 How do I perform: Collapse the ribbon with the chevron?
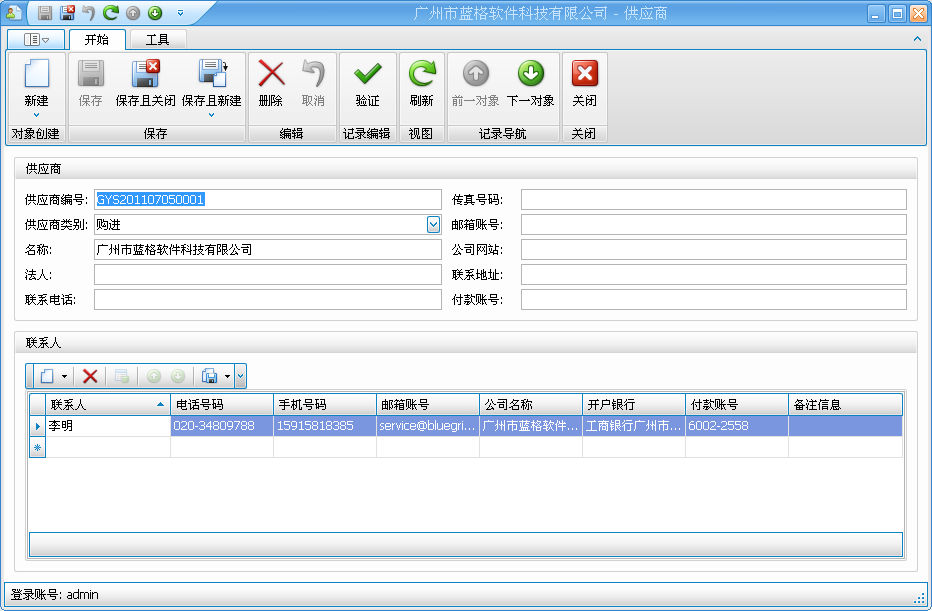(917, 39)
